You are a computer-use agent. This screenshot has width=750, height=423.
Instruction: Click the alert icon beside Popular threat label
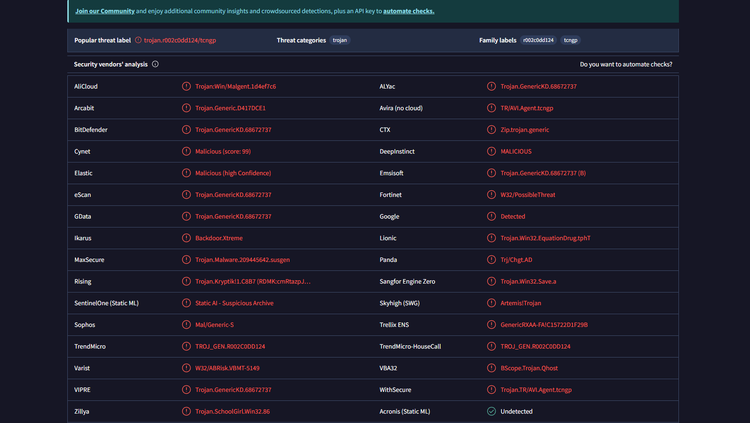(138, 40)
